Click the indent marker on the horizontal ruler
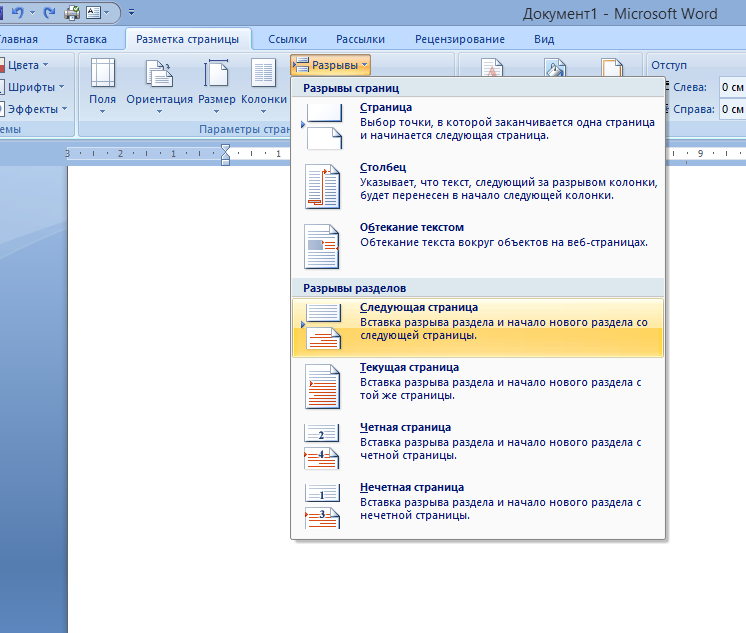 coord(226,155)
